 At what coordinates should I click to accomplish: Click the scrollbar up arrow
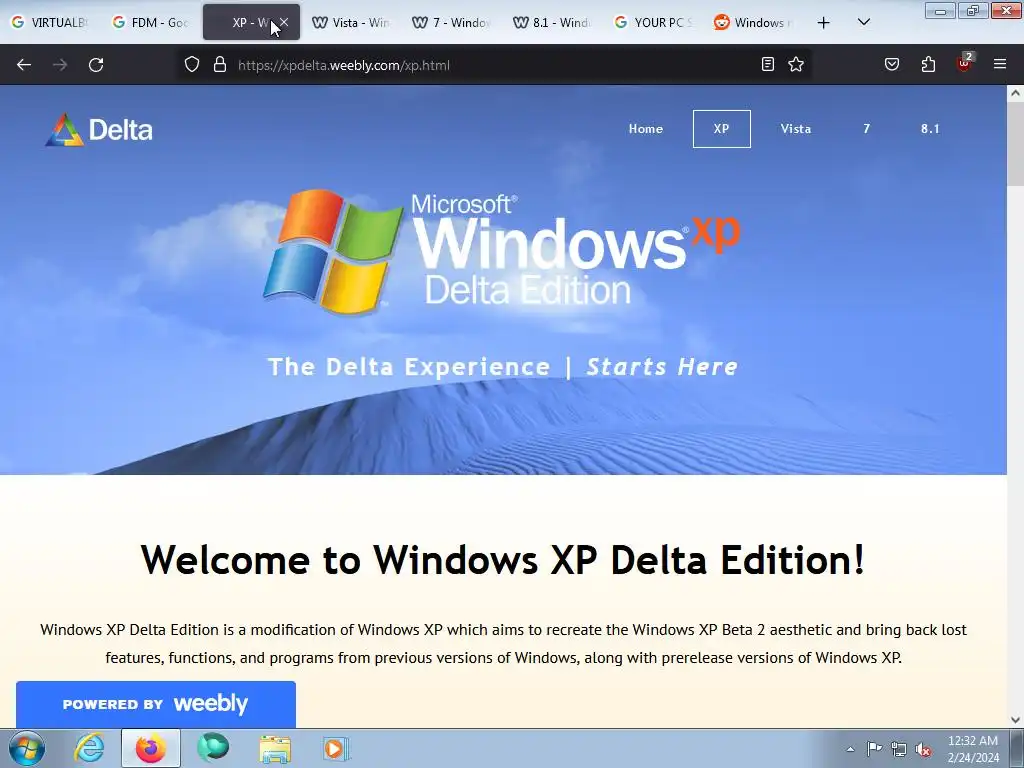pyautogui.click(x=1016, y=93)
